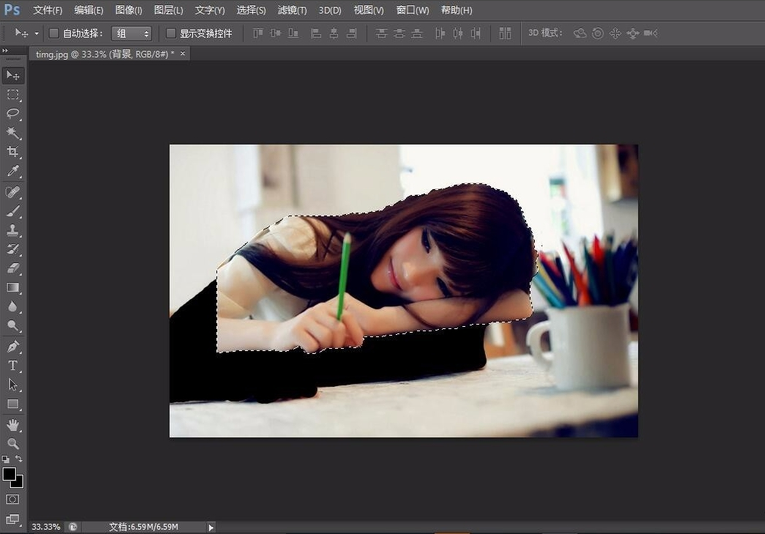Activate the Eraser tool
Image resolution: width=765 pixels, height=534 pixels.
point(13,268)
